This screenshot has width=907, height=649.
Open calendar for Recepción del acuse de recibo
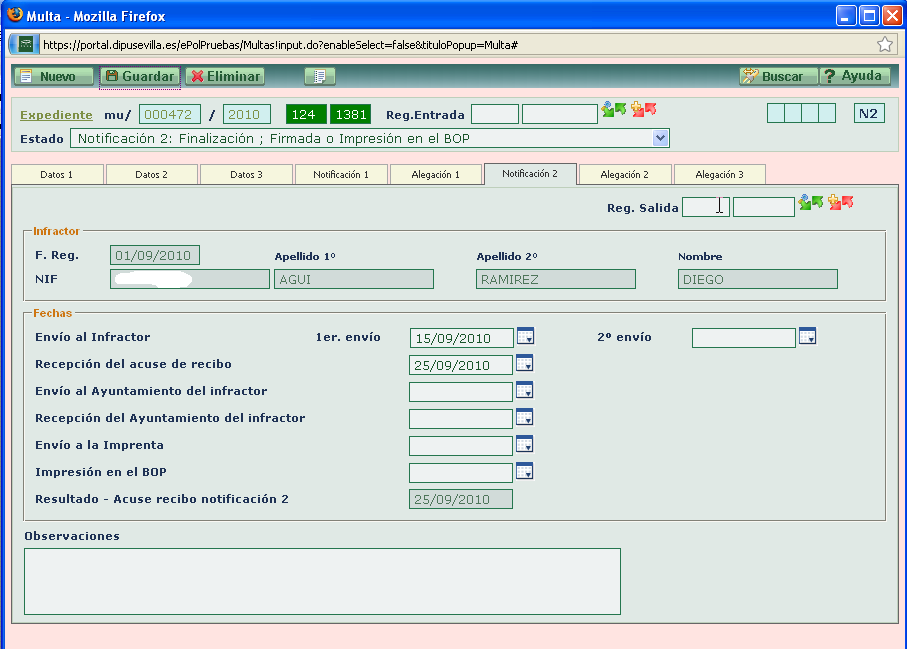[x=524, y=364]
